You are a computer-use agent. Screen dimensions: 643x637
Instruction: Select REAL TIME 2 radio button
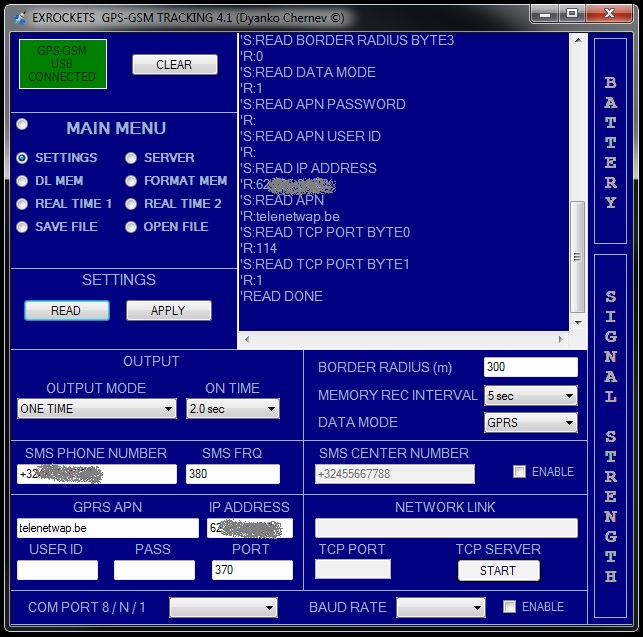pyautogui.click(x=131, y=204)
